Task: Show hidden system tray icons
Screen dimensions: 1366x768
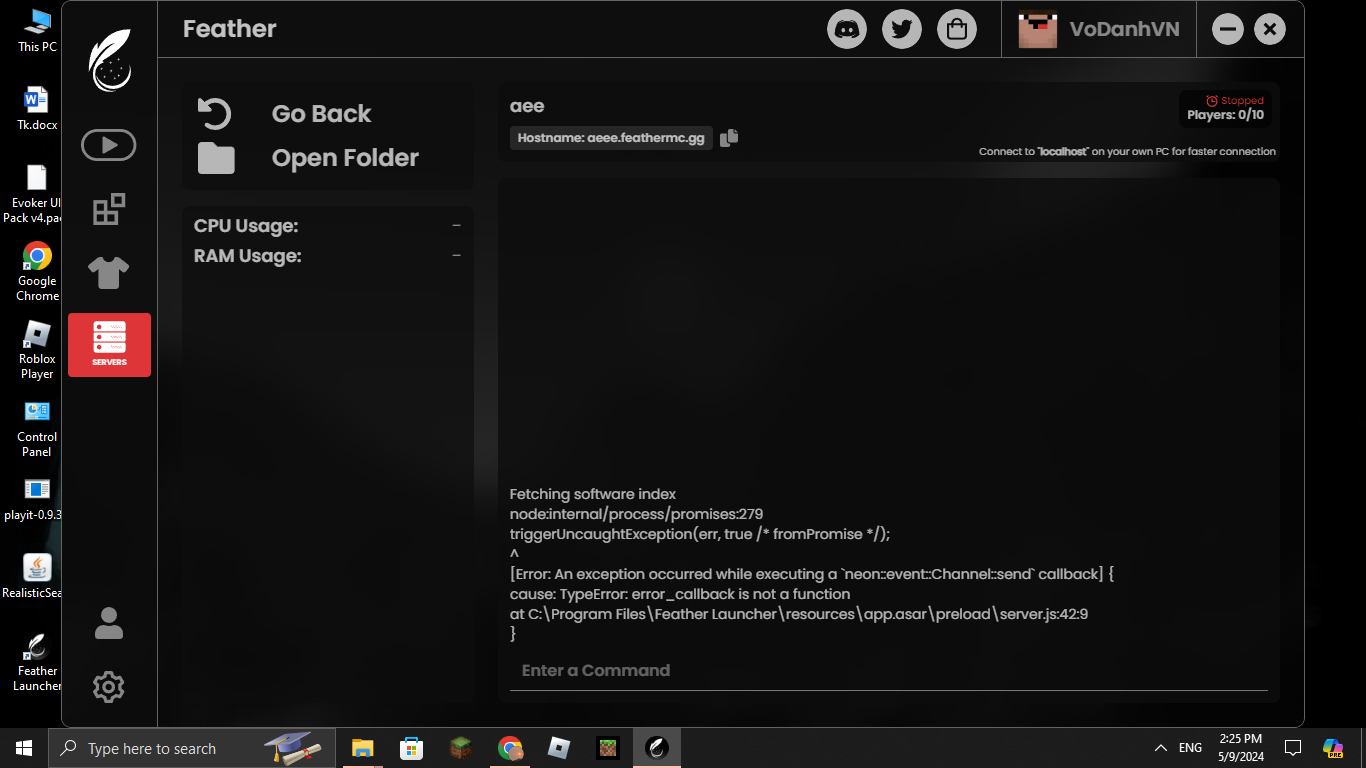Action: 1161,748
